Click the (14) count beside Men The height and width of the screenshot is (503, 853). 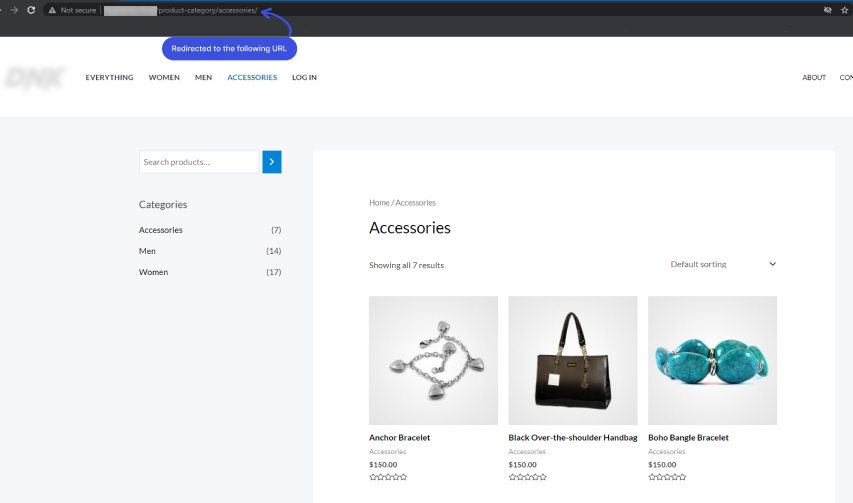274,251
